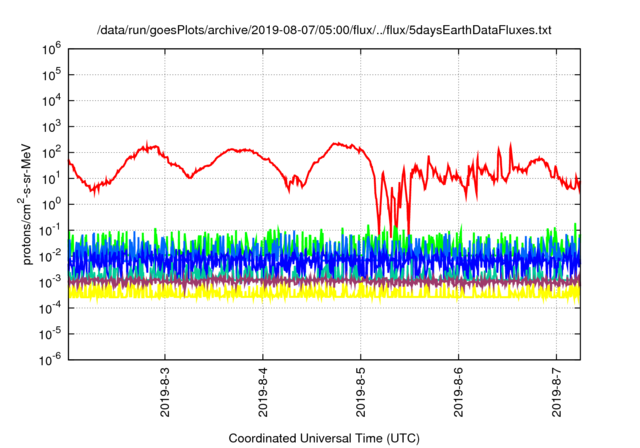Click the 10^0 y-axis tick label
This screenshot has width=640, height=448.
(x=51, y=204)
